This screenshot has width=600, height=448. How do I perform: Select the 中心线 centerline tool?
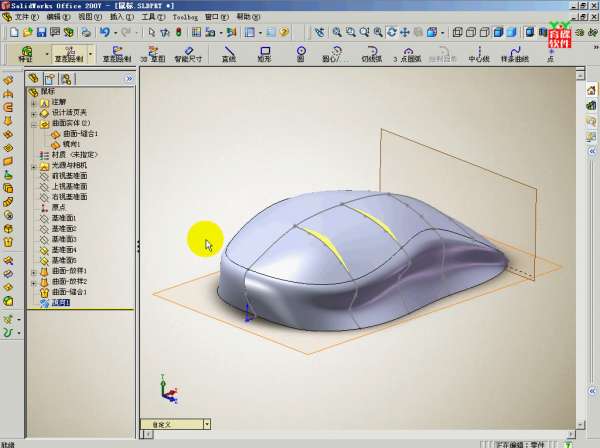coord(479,54)
